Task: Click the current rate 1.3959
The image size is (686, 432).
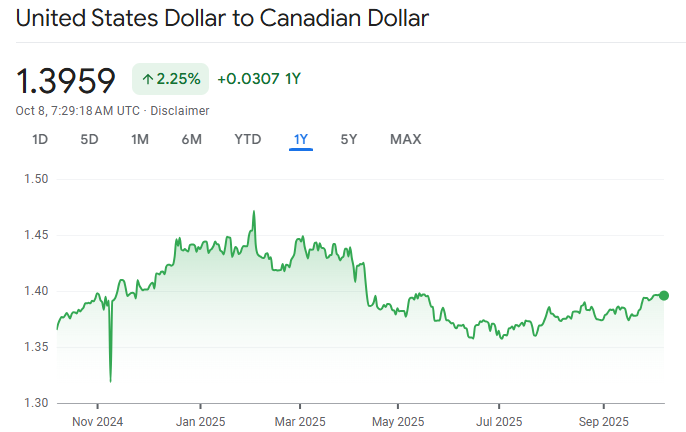Action: point(66,80)
